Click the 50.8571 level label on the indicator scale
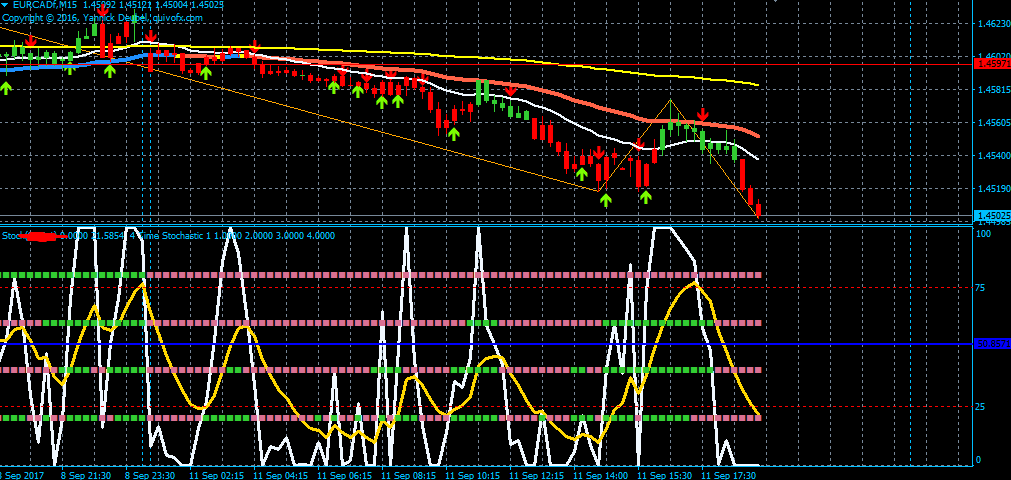The width and height of the screenshot is (1011, 480). [992, 345]
